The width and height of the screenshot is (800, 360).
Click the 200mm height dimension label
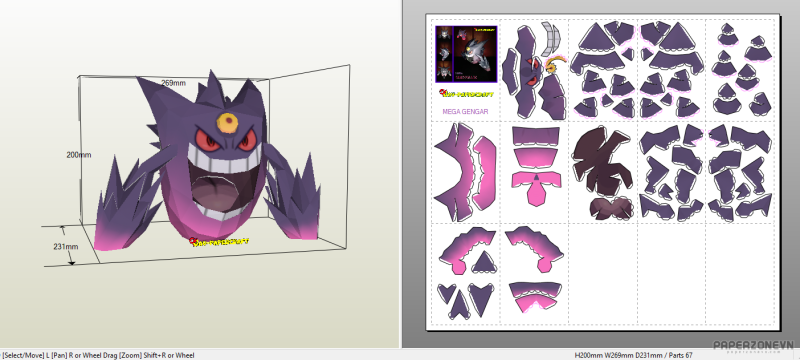point(79,155)
